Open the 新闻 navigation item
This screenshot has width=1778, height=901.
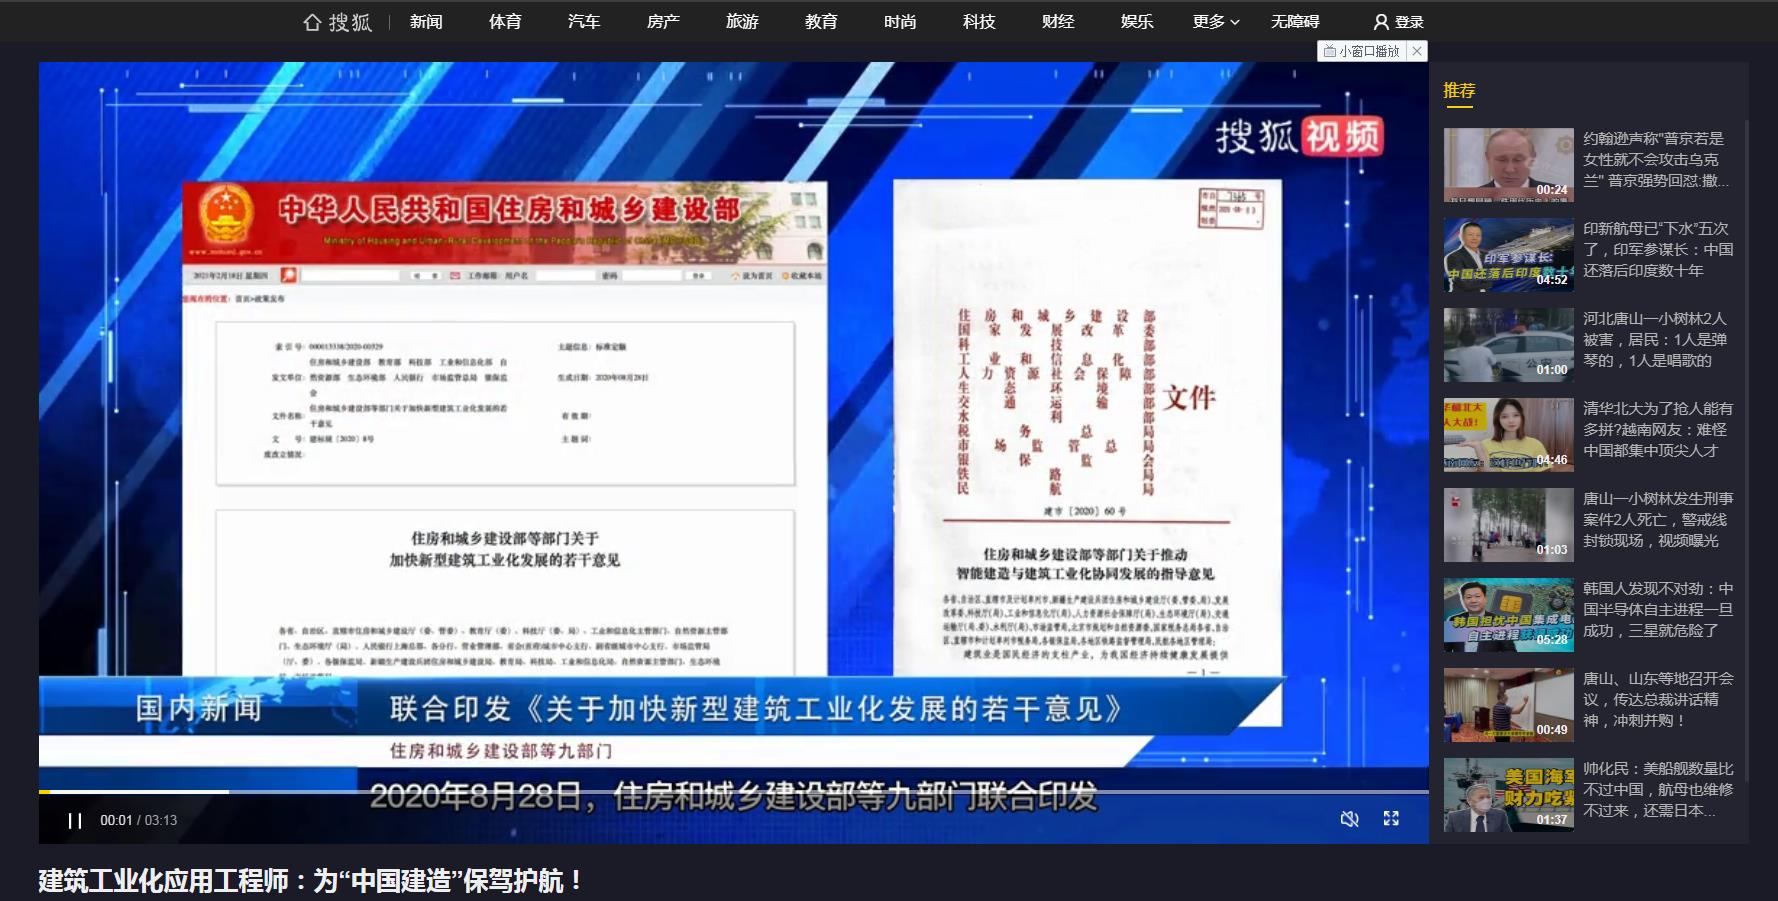tap(426, 21)
